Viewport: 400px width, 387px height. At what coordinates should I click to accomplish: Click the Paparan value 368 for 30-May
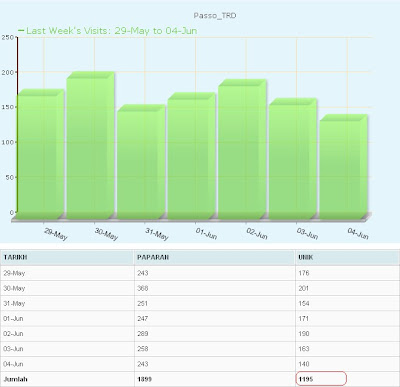coord(143,288)
